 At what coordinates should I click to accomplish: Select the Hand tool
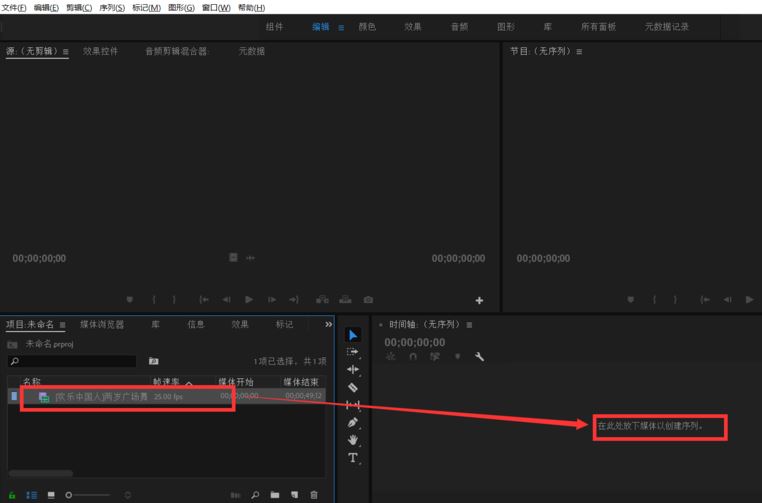(353, 440)
